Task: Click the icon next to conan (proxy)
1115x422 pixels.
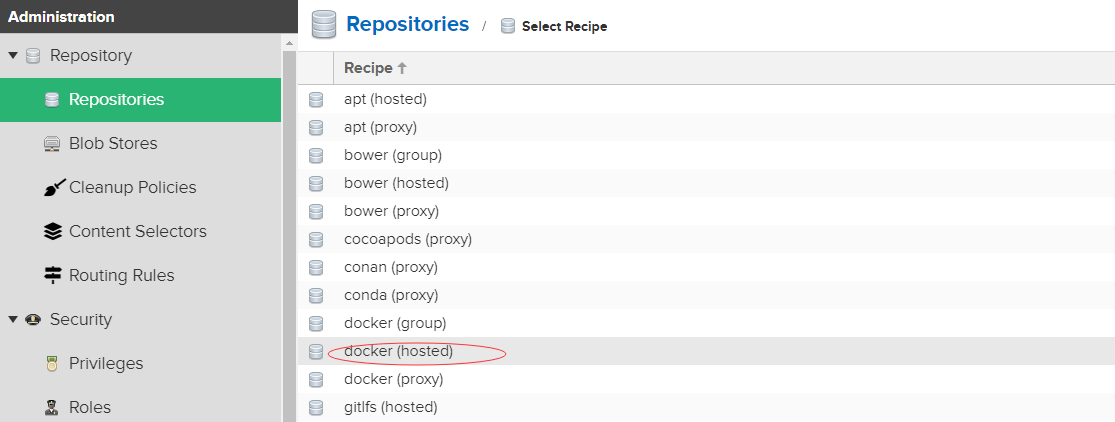Action: (x=316, y=268)
